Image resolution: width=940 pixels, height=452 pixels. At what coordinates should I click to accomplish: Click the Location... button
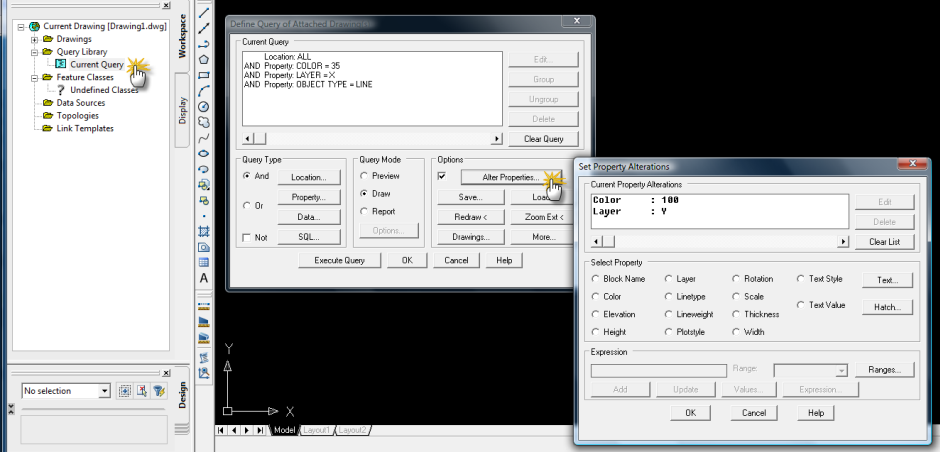point(309,177)
